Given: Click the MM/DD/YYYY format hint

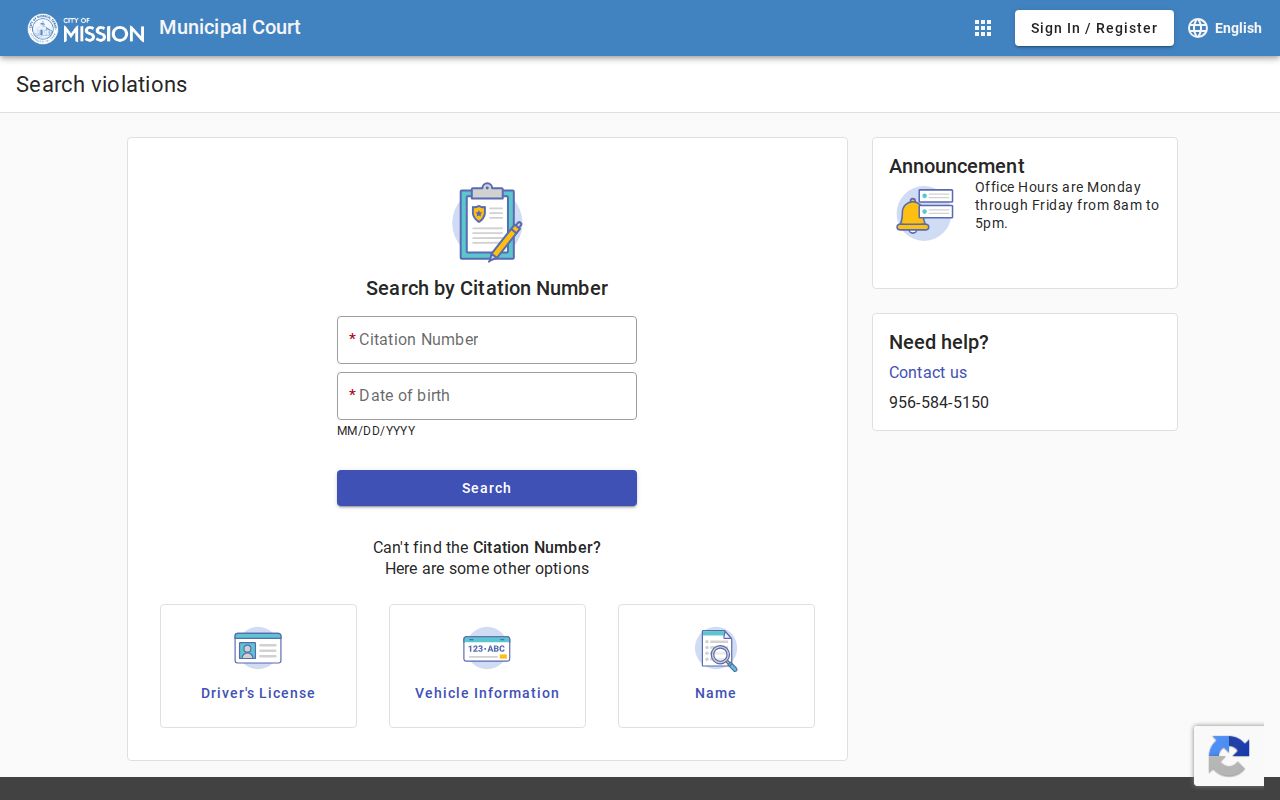Looking at the screenshot, I should pyautogui.click(x=376, y=431).
